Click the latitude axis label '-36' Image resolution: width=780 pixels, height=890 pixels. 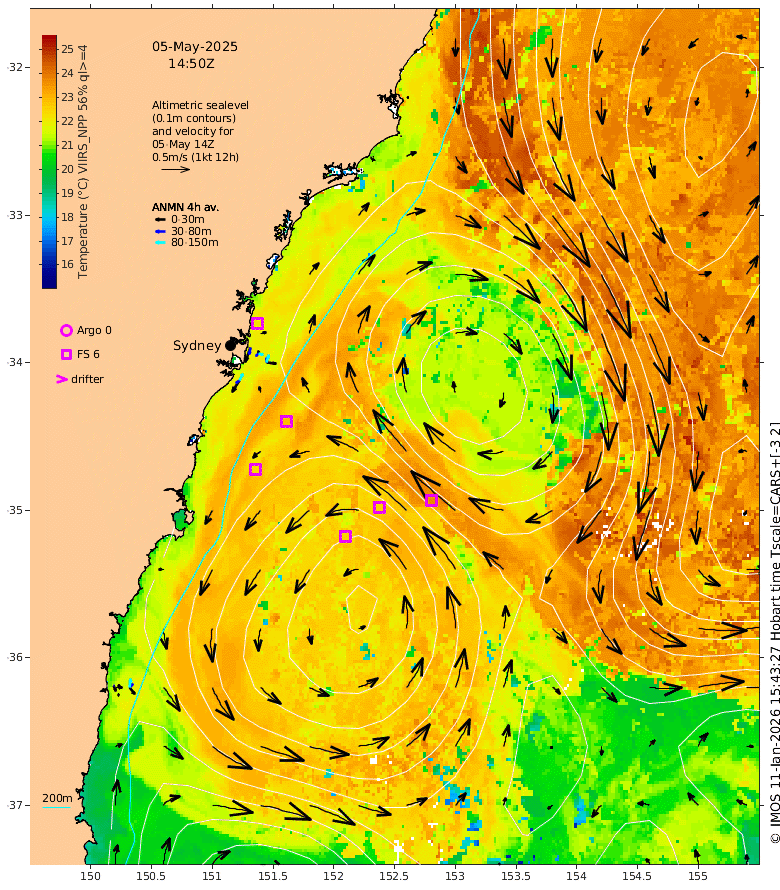[15, 657]
